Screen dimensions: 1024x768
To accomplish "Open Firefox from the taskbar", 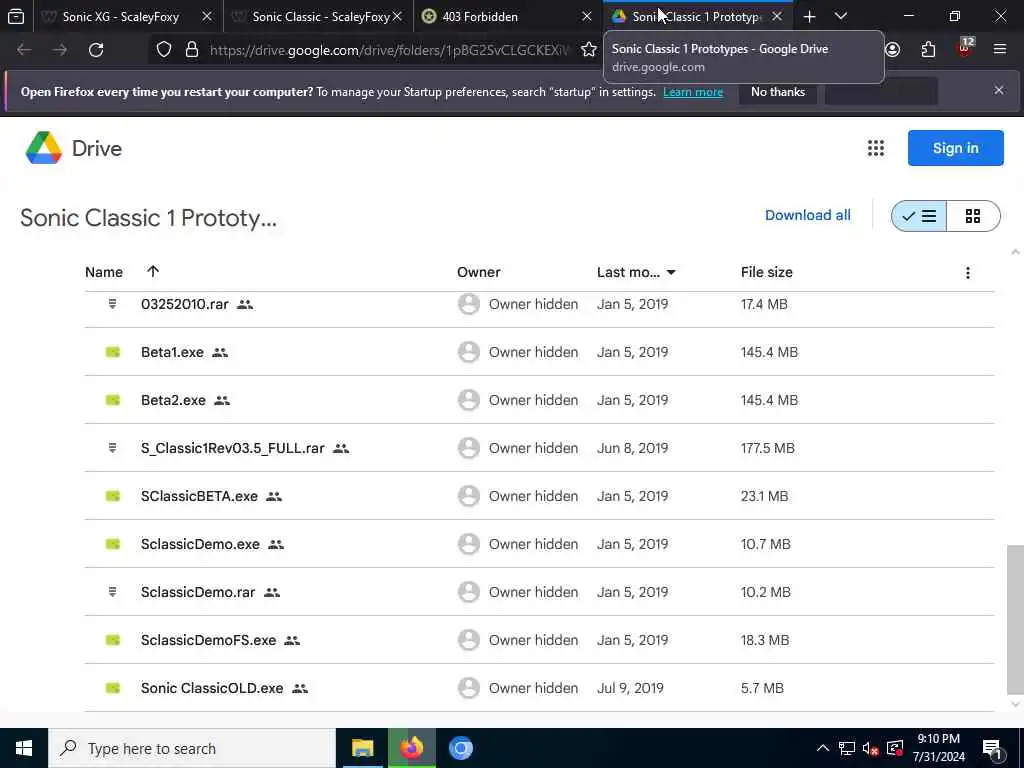I will coord(411,748).
